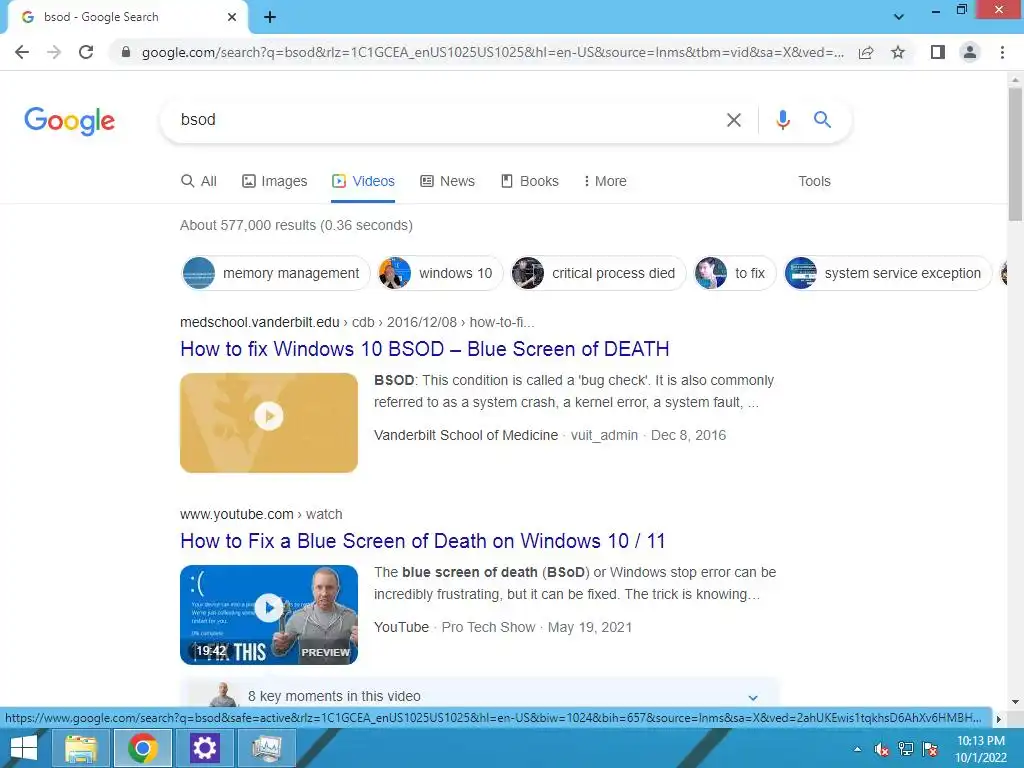Click the browser Forward arrow
Viewport: 1024px width, 768px height.
54,52
